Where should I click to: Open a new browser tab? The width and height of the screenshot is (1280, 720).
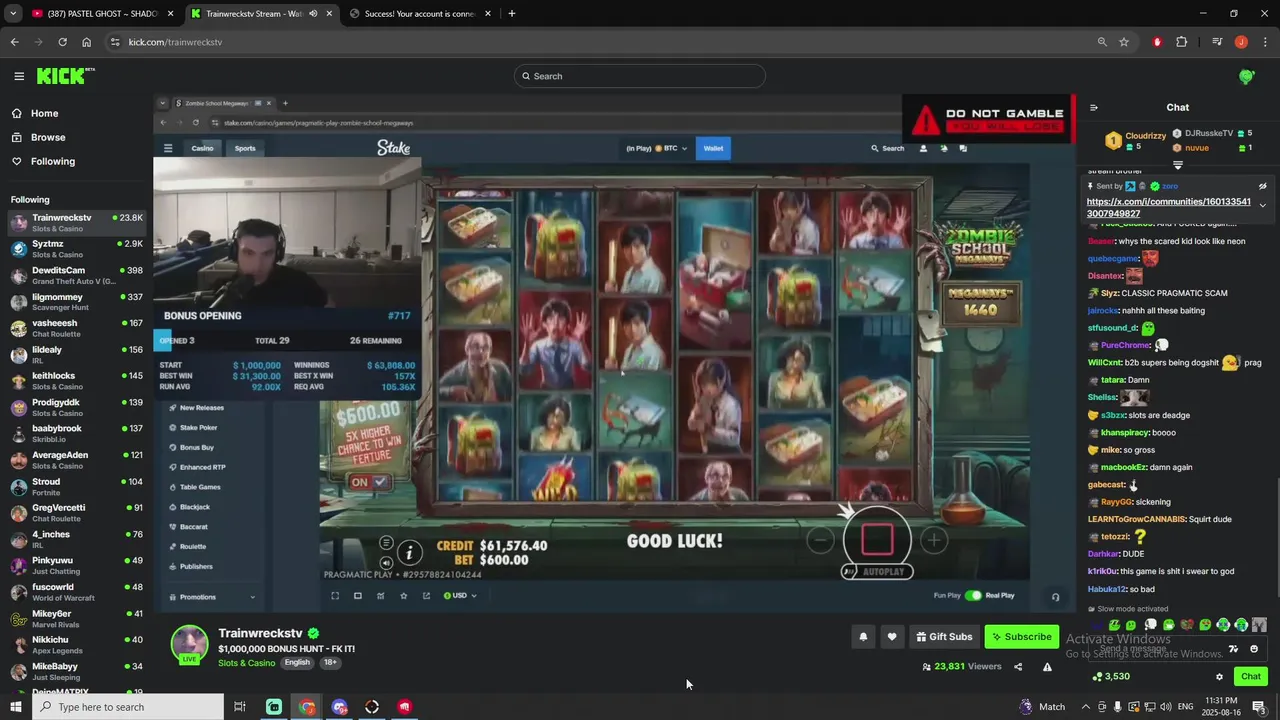click(x=512, y=14)
